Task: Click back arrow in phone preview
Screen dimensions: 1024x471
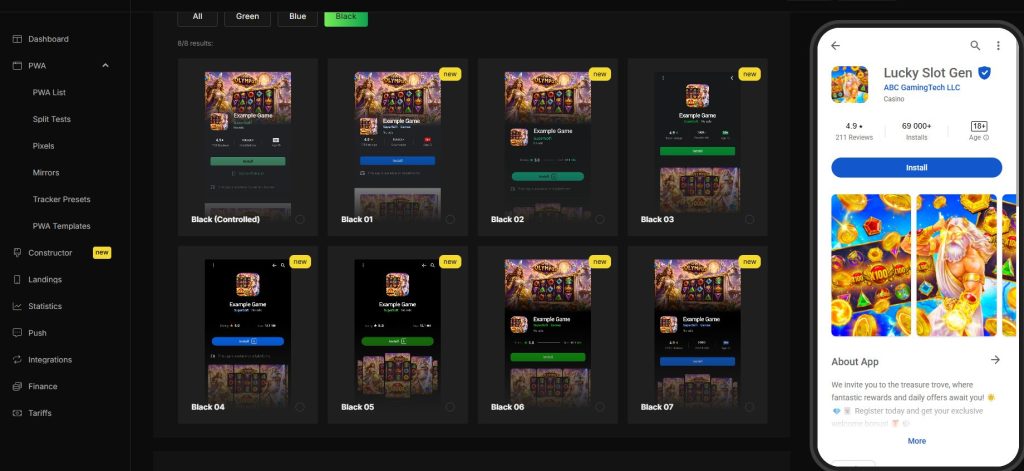Action: pos(835,46)
